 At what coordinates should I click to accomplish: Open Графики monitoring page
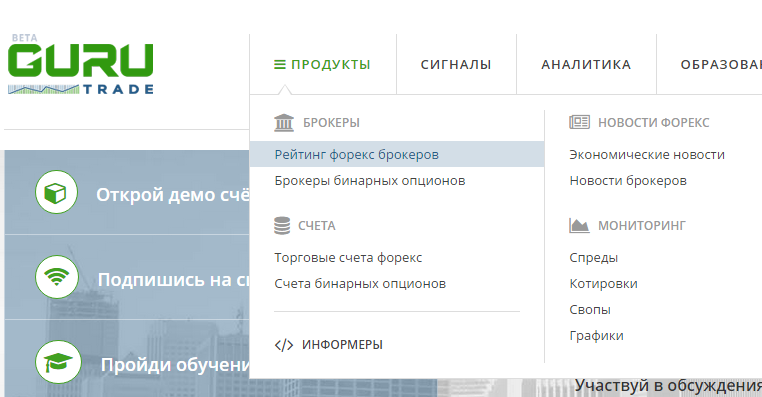[x=596, y=336]
